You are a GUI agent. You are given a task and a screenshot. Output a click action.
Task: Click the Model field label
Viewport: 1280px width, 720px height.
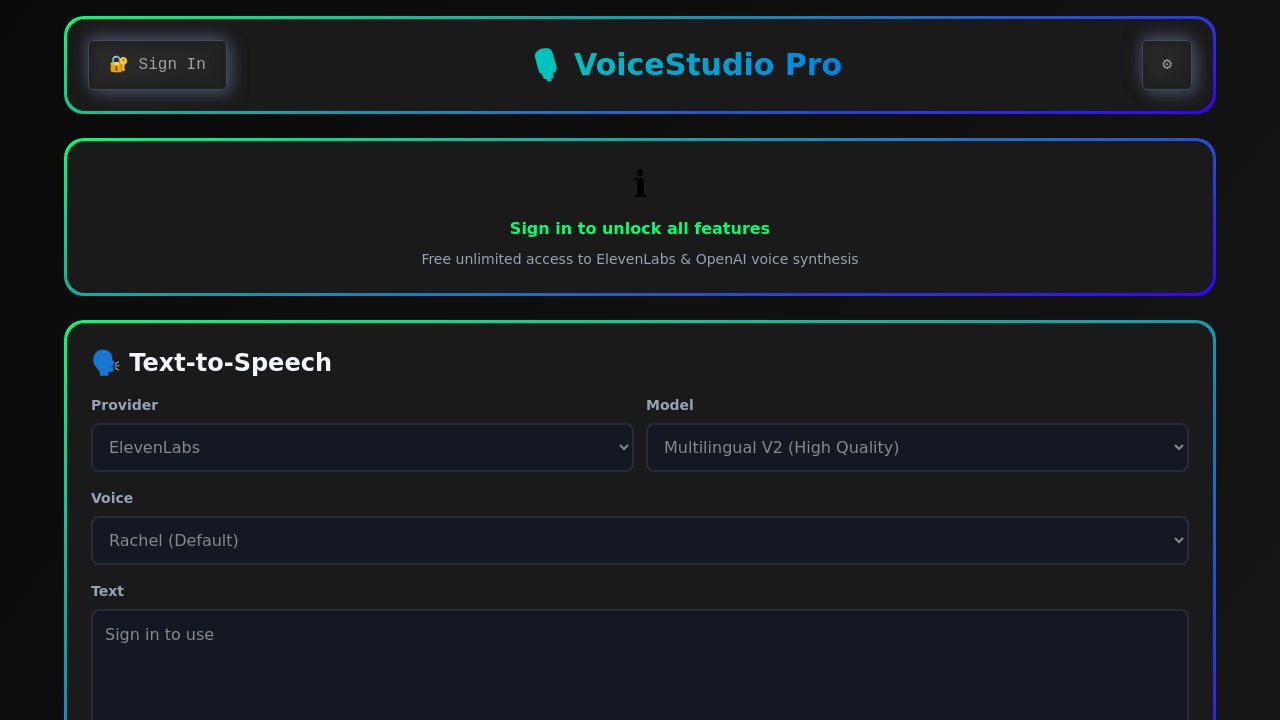(669, 405)
